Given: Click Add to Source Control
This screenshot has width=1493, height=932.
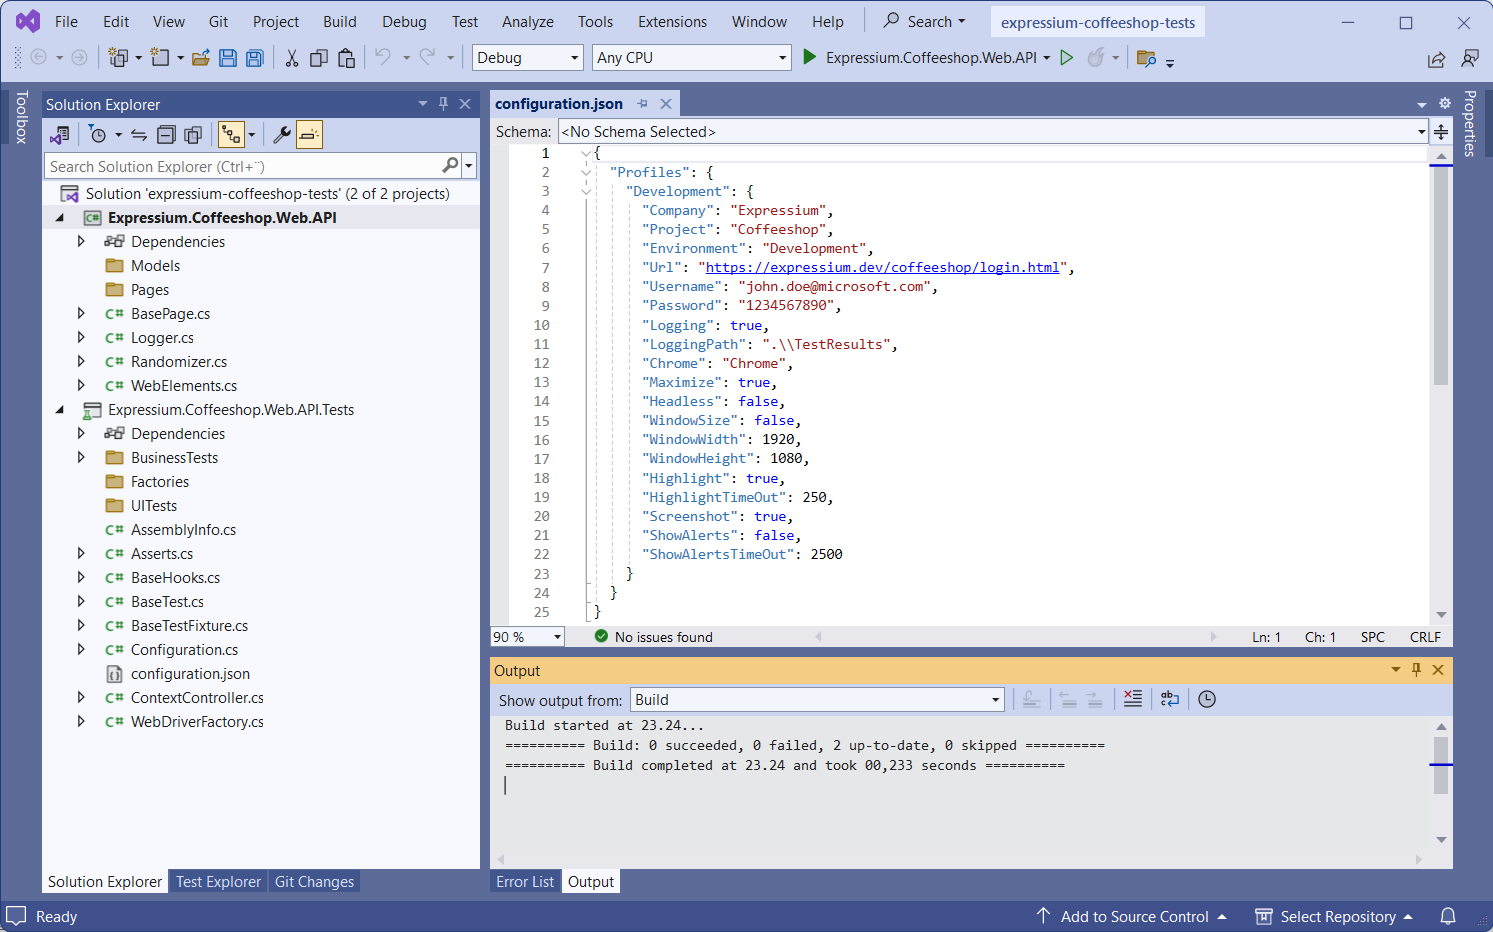Looking at the screenshot, I should [1134, 916].
